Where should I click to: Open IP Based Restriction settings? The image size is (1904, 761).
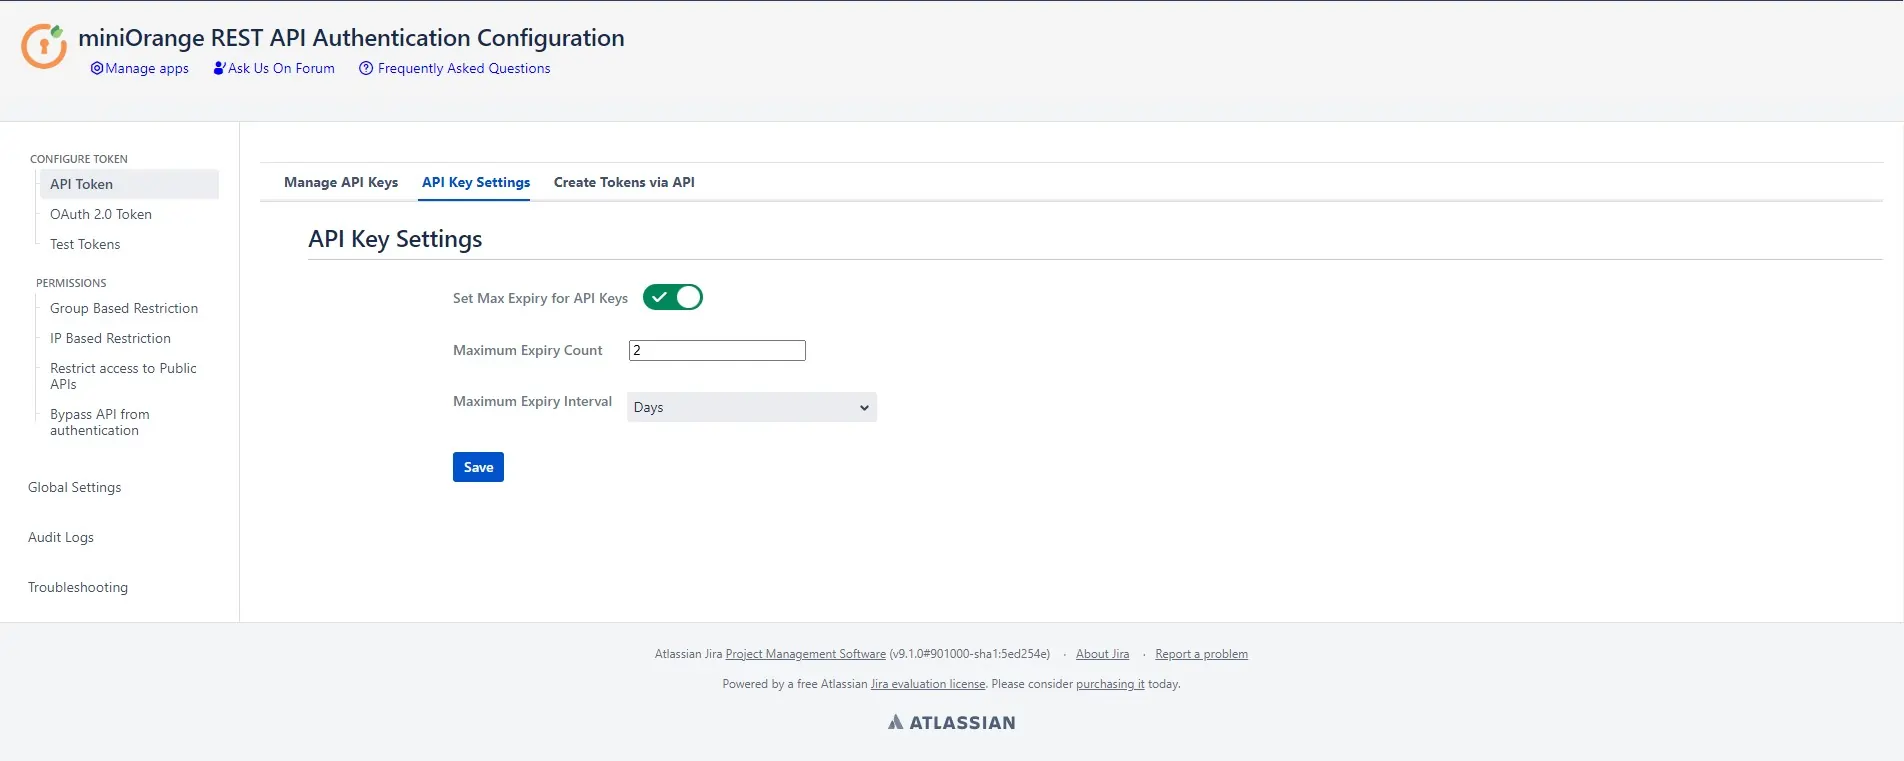pos(110,338)
